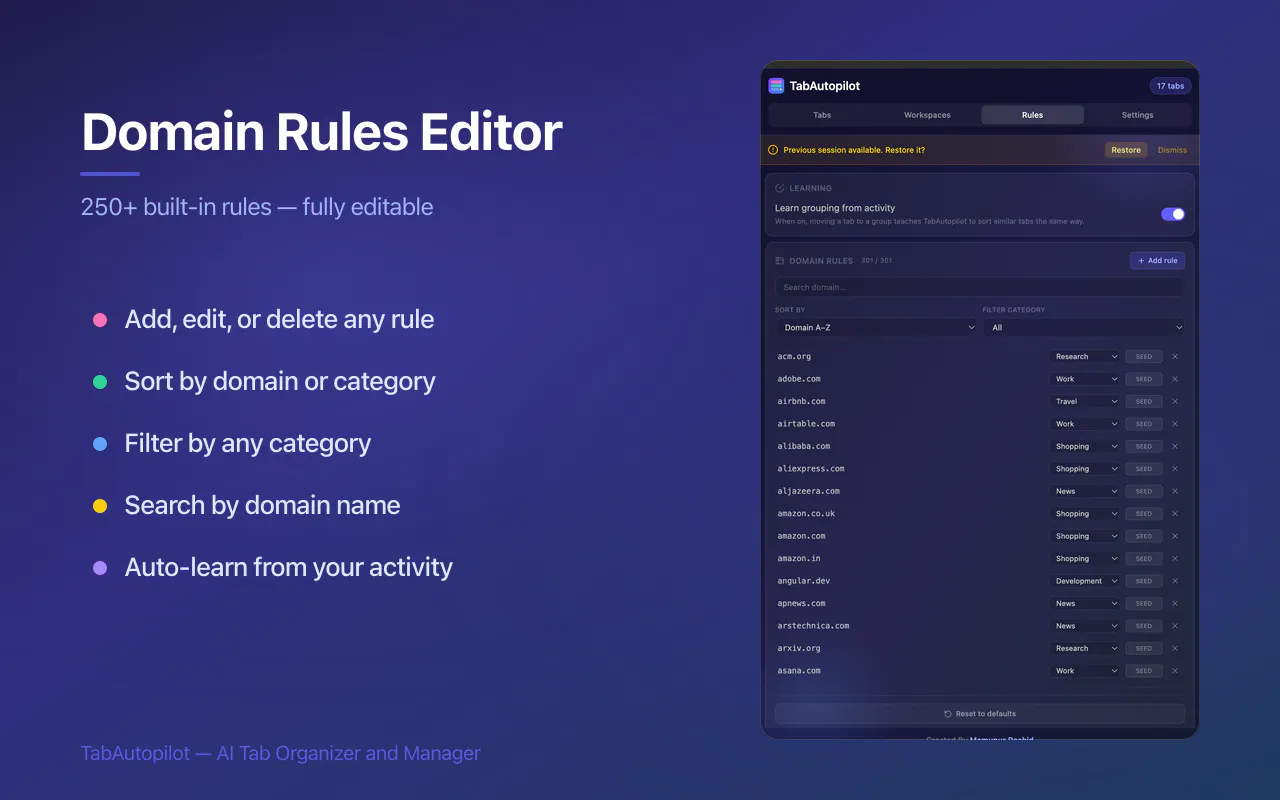Delete the aljazeera.com rule
Image resolution: width=1280 pixels, height=800 pixels.
click(1175, 491)
